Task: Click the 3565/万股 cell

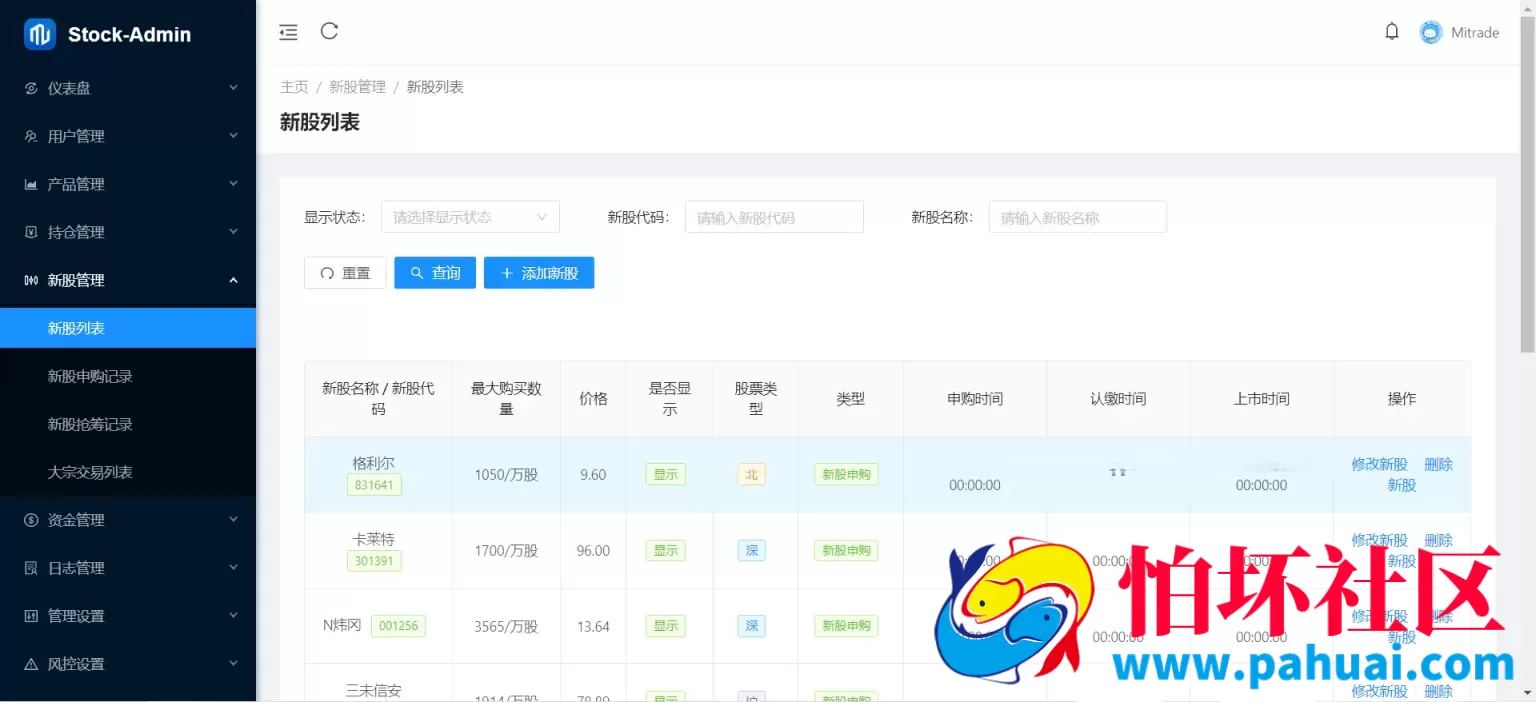Action: tap(506, 627)
